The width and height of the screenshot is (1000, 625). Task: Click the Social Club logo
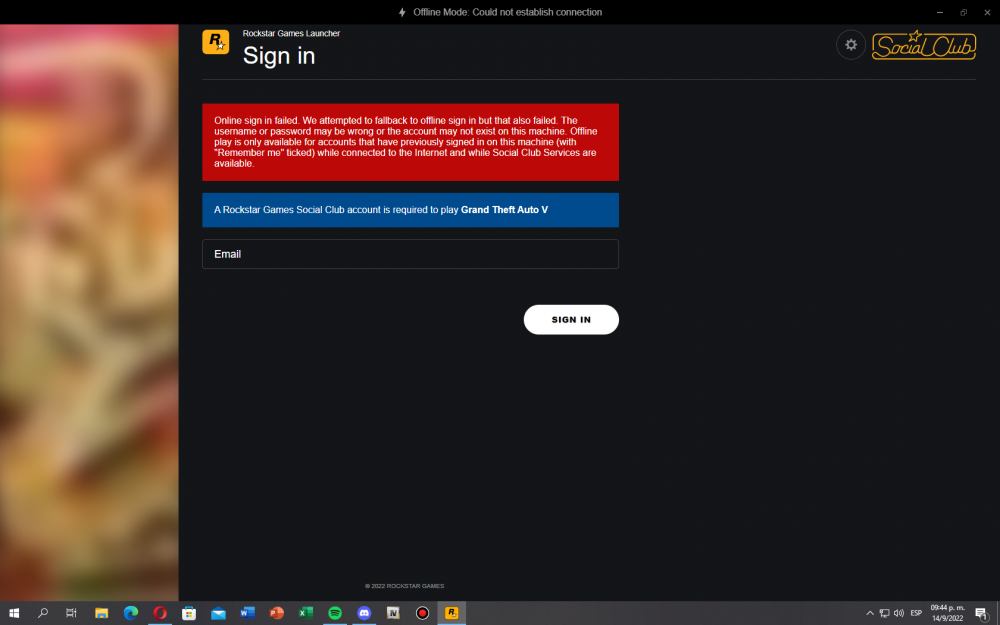923,45
